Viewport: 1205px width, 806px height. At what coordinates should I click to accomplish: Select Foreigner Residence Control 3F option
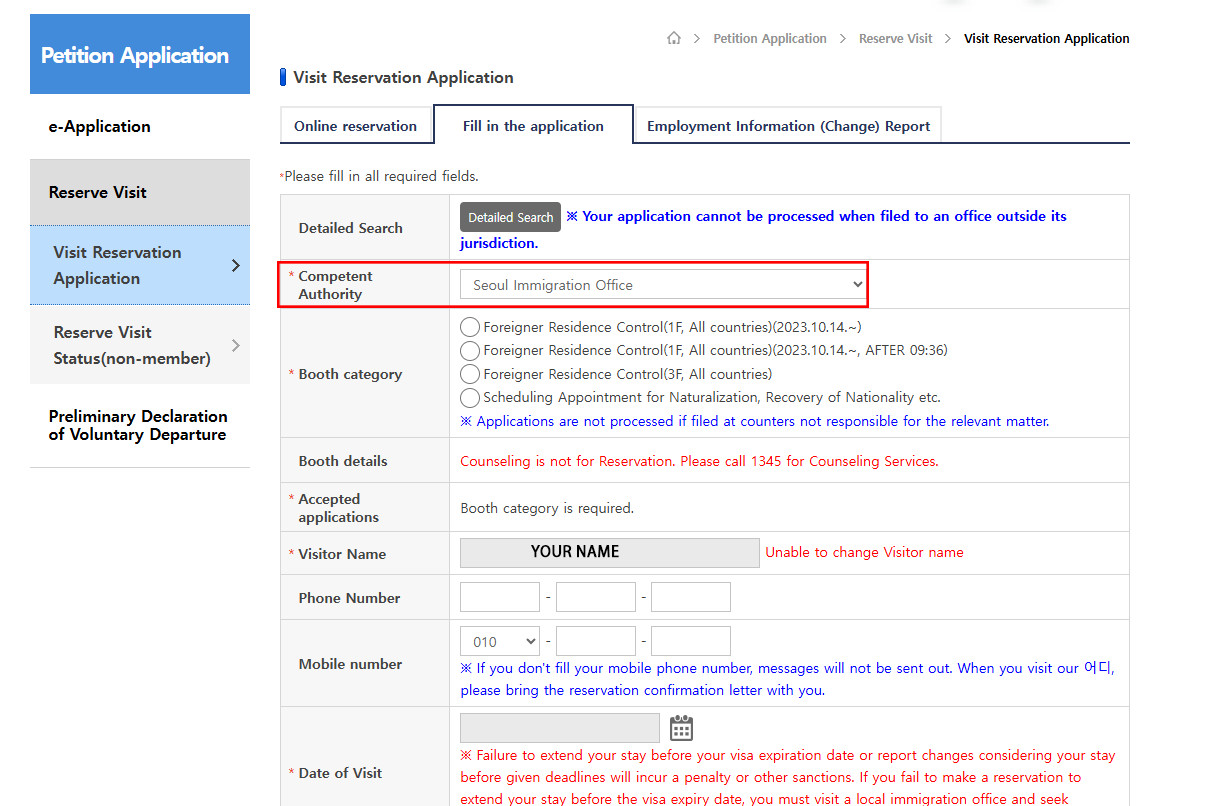point(470,374)
